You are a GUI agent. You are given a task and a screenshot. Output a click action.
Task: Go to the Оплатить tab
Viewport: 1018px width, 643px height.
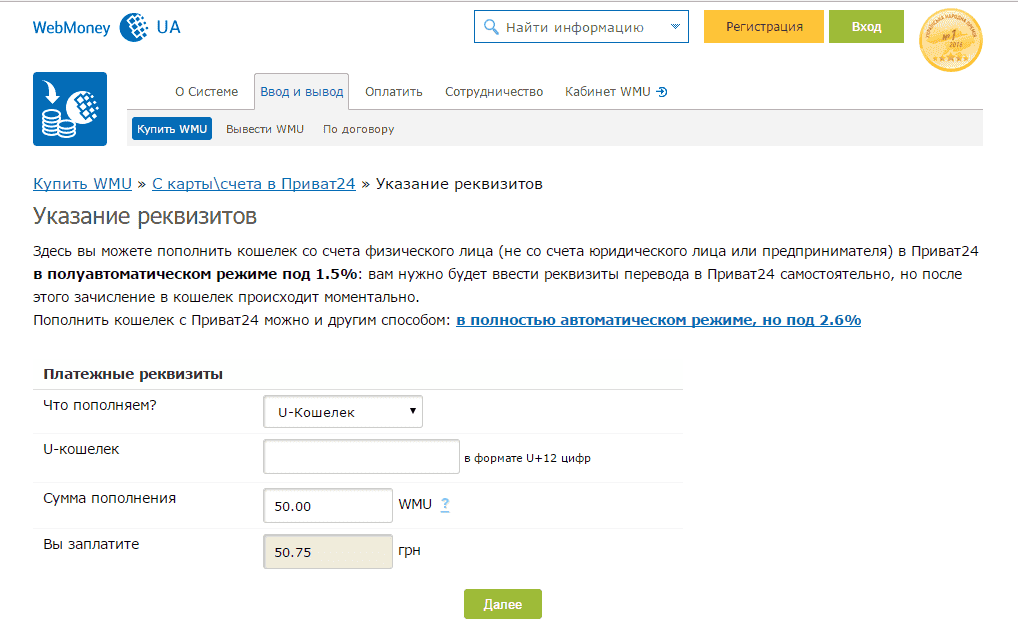pyautogui.click(x=394, y=92)
